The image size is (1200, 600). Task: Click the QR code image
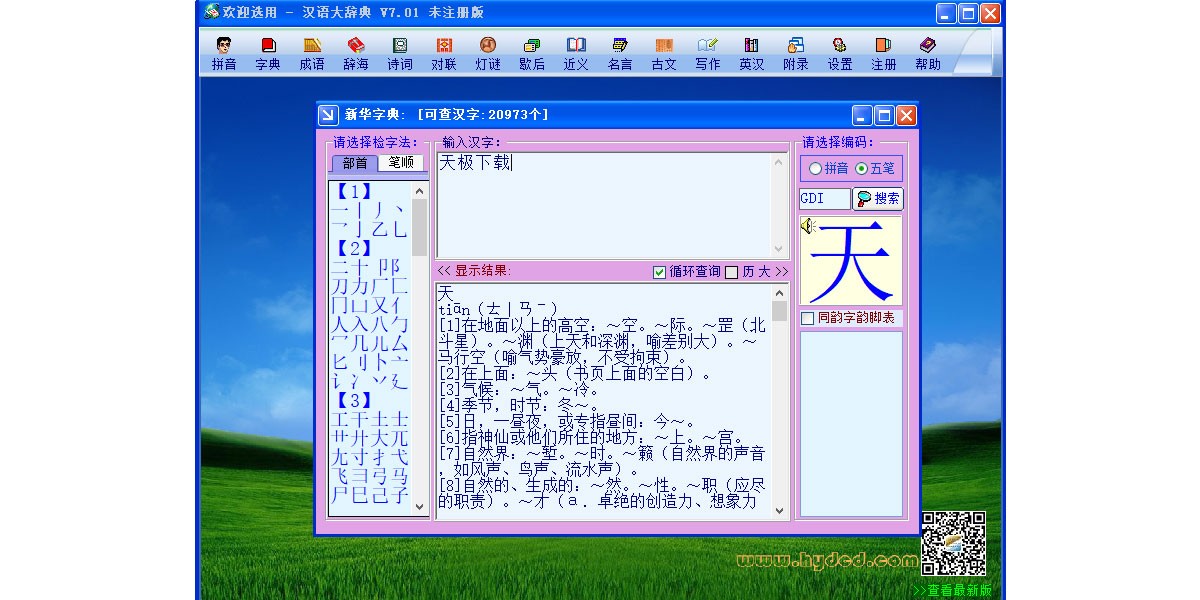[x=953, y=543]
